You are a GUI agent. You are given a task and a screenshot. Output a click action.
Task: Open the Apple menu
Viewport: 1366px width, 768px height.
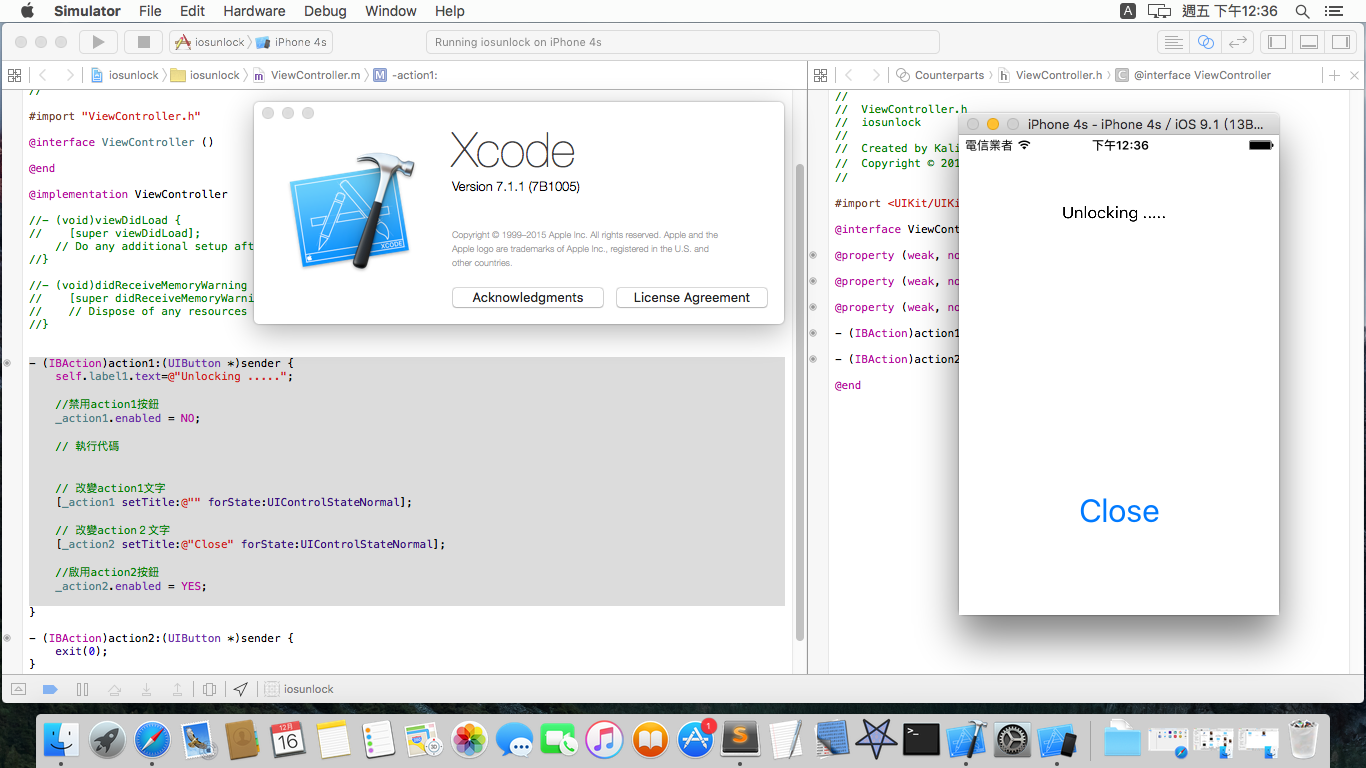coord(26,11)
